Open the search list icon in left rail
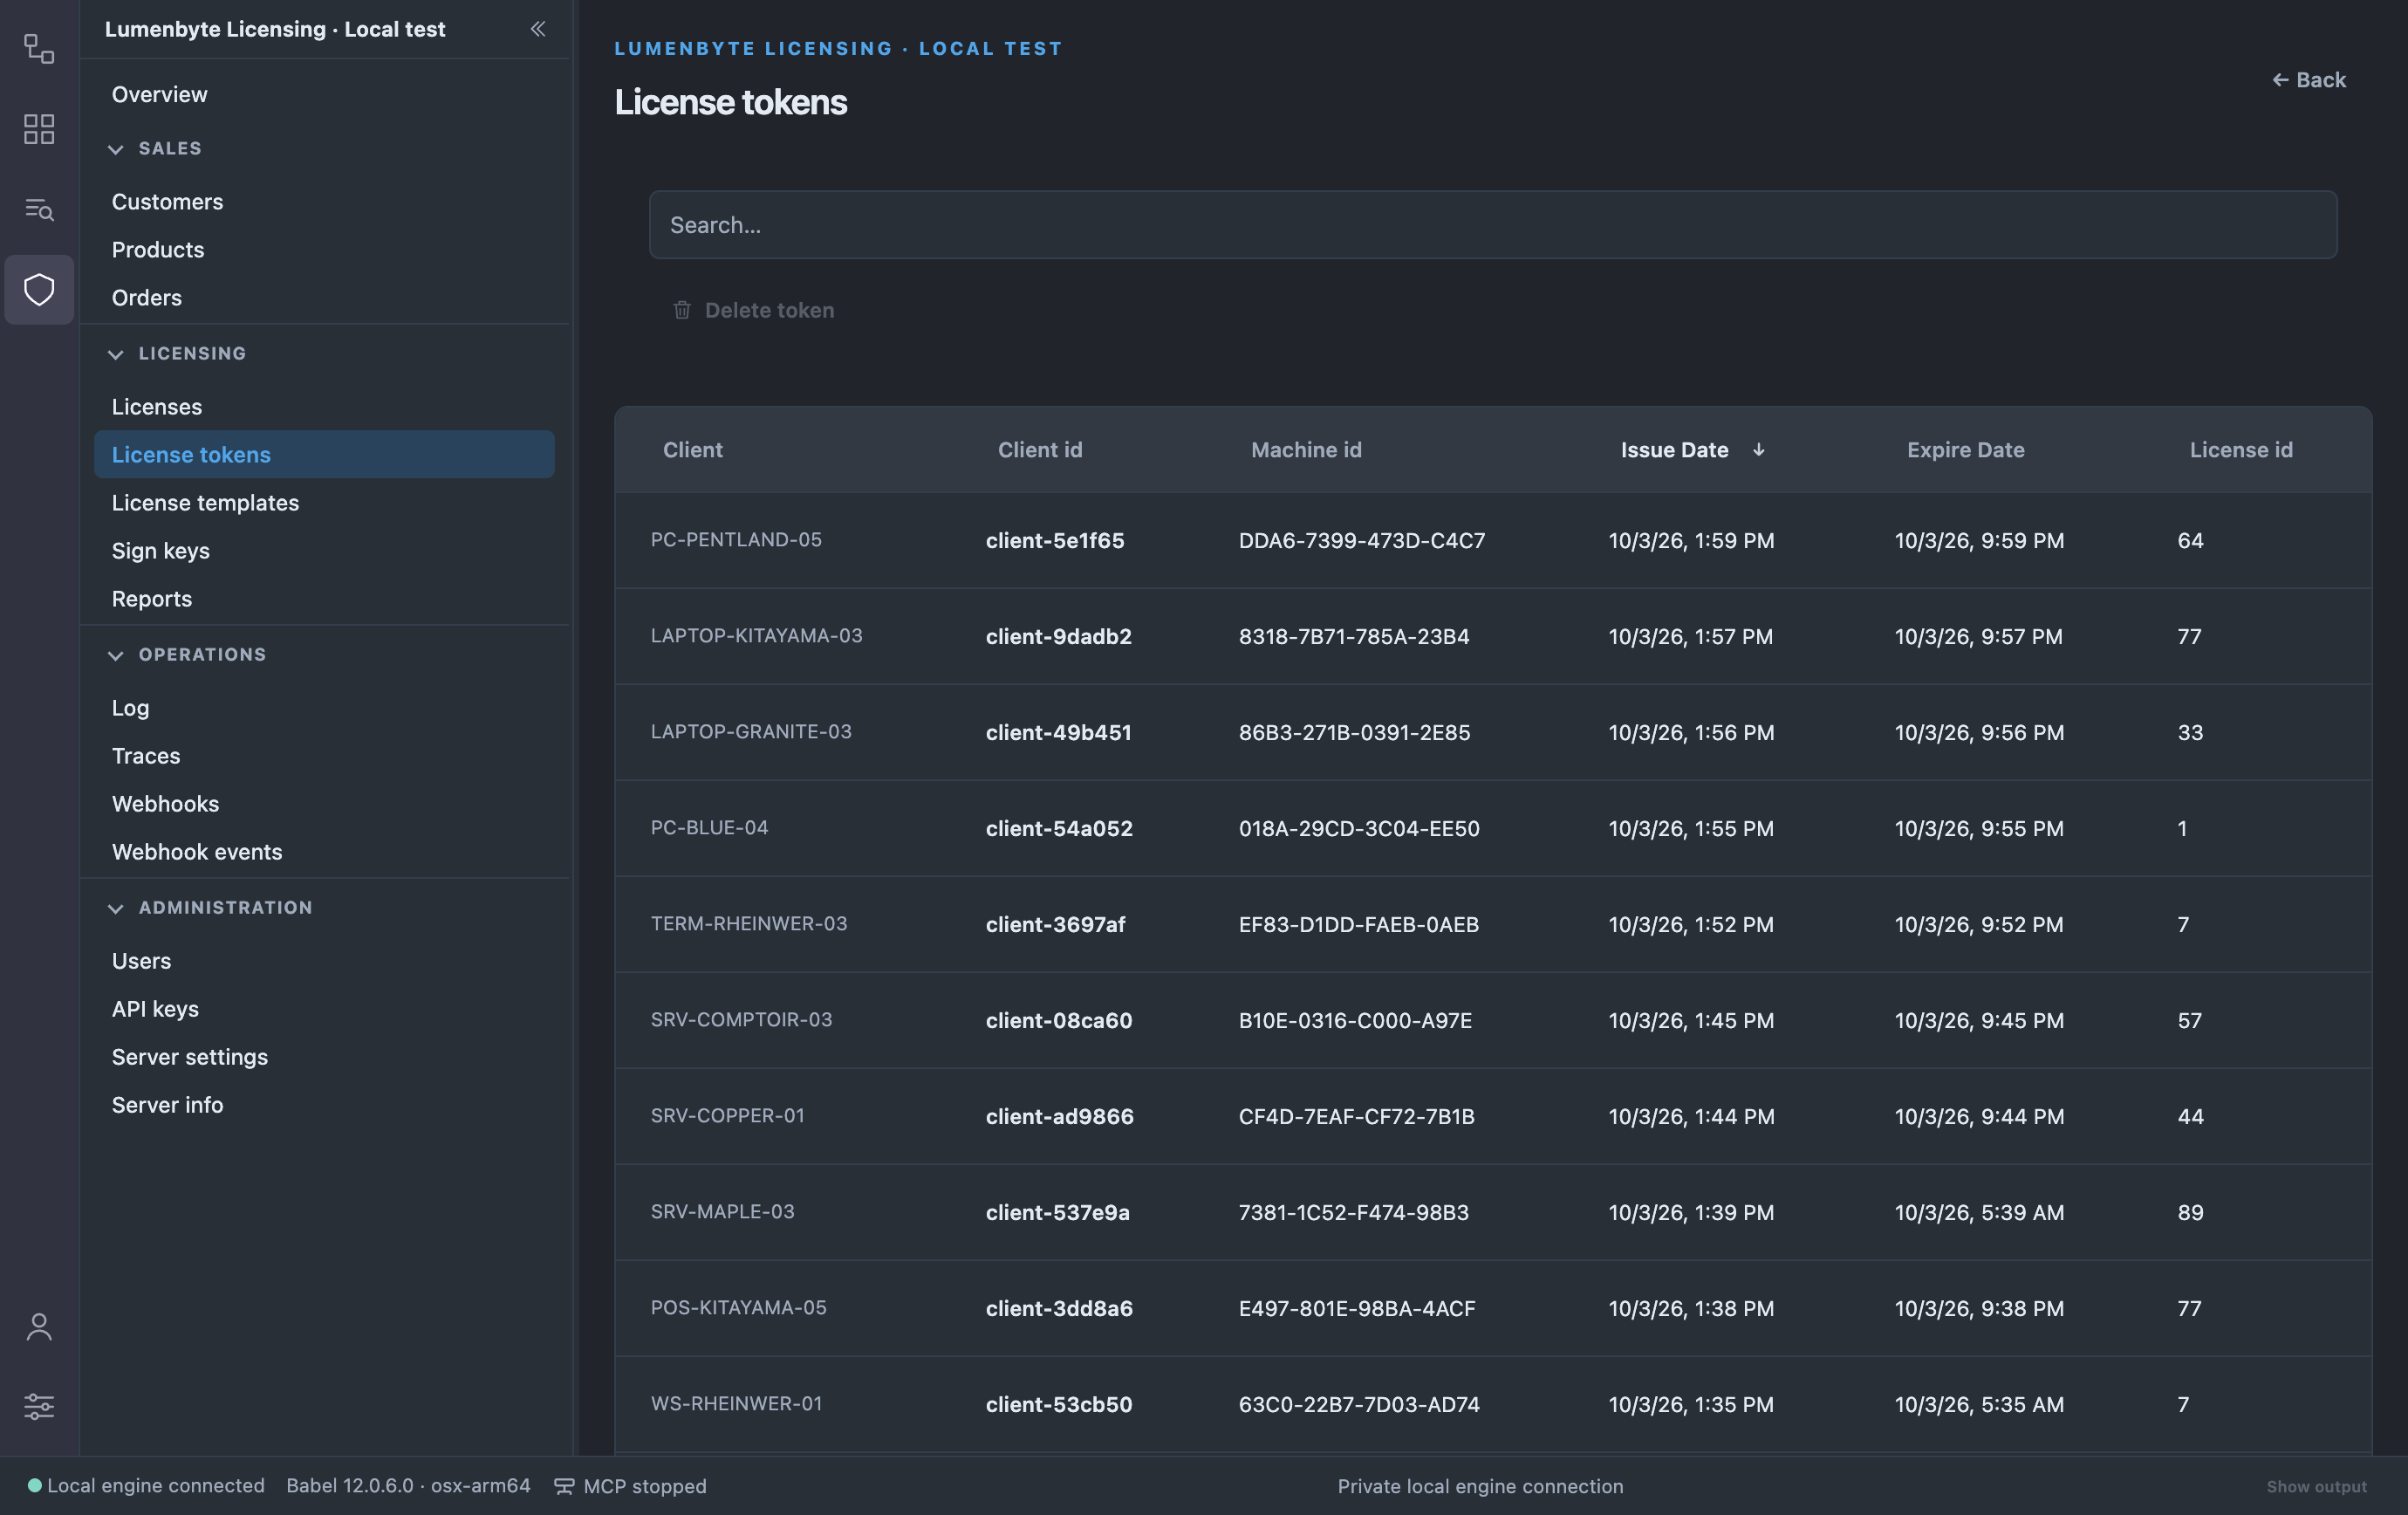 (39, 209)
